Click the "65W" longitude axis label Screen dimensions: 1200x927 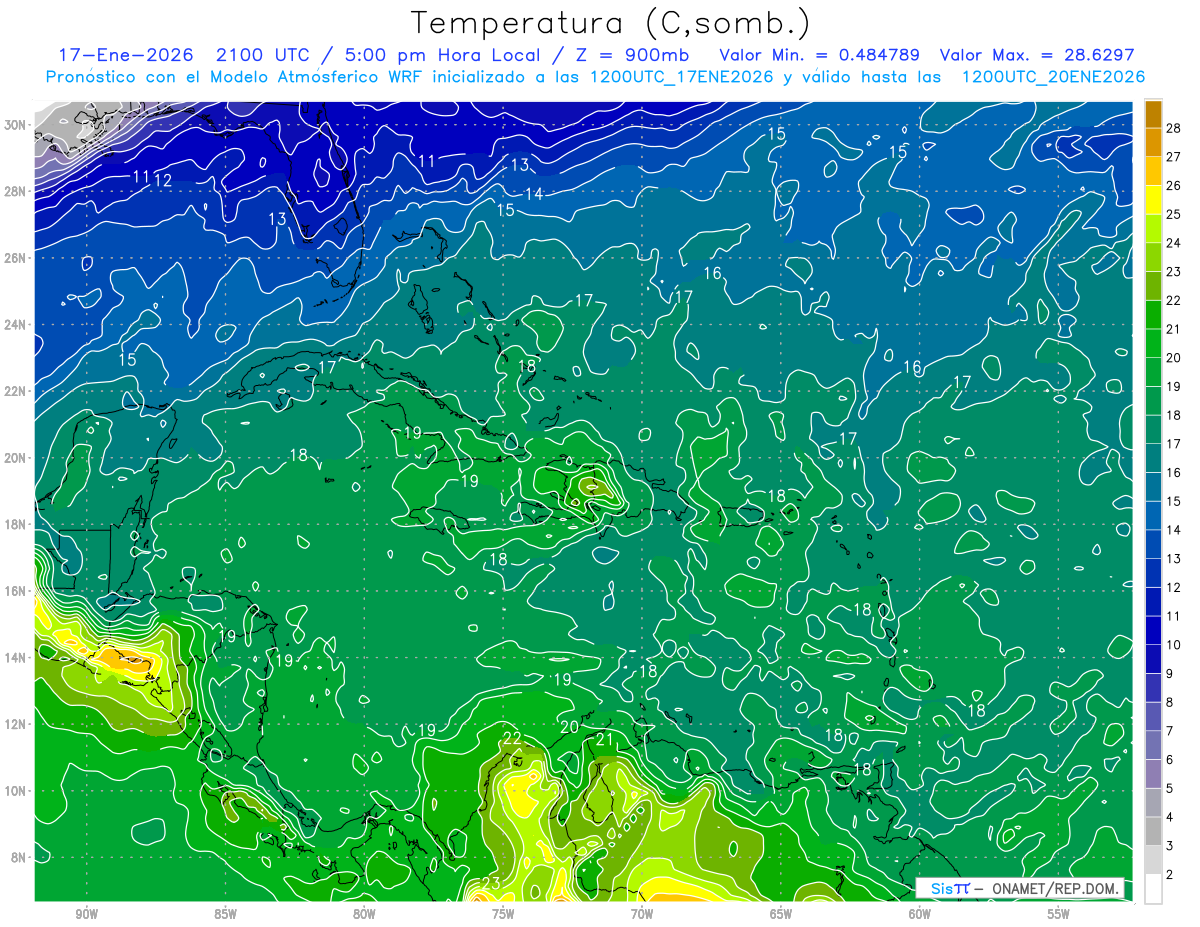(x=780, y=913)
